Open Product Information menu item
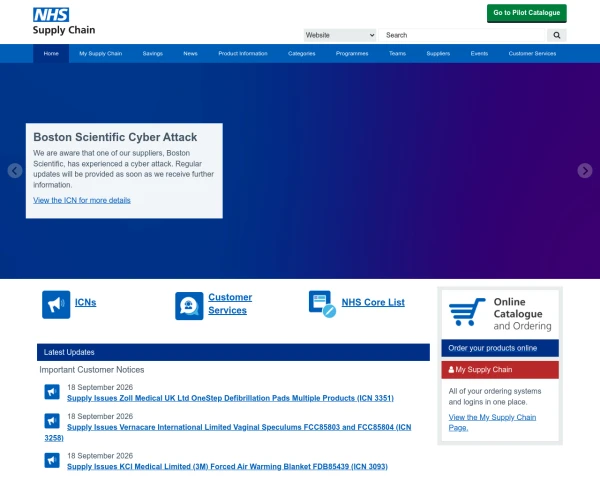The height and width of the screenshot is (480, 600). pos(243,54)
